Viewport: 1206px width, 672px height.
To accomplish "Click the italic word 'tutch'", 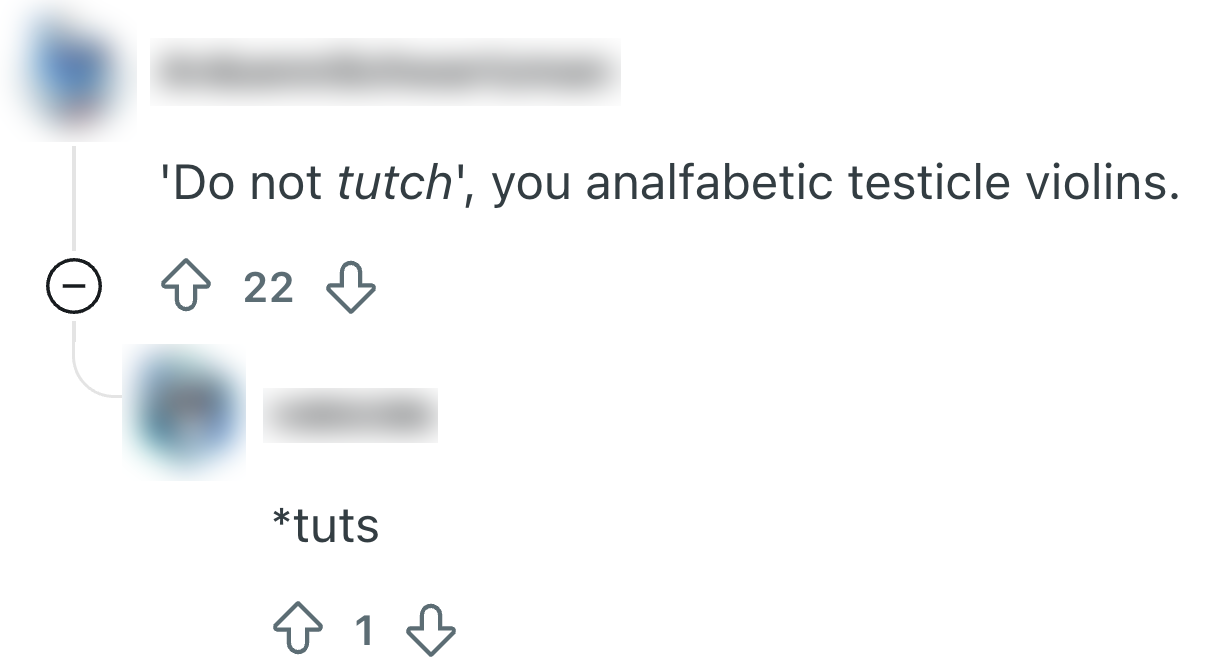I will coord(392,184).
